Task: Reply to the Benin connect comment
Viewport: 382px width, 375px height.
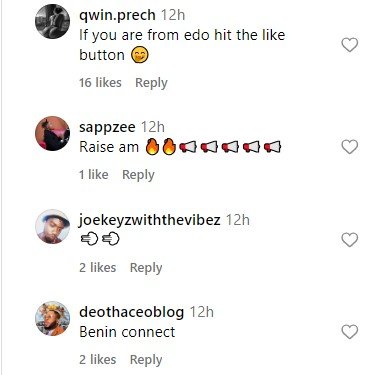Action: pos(146,359)
